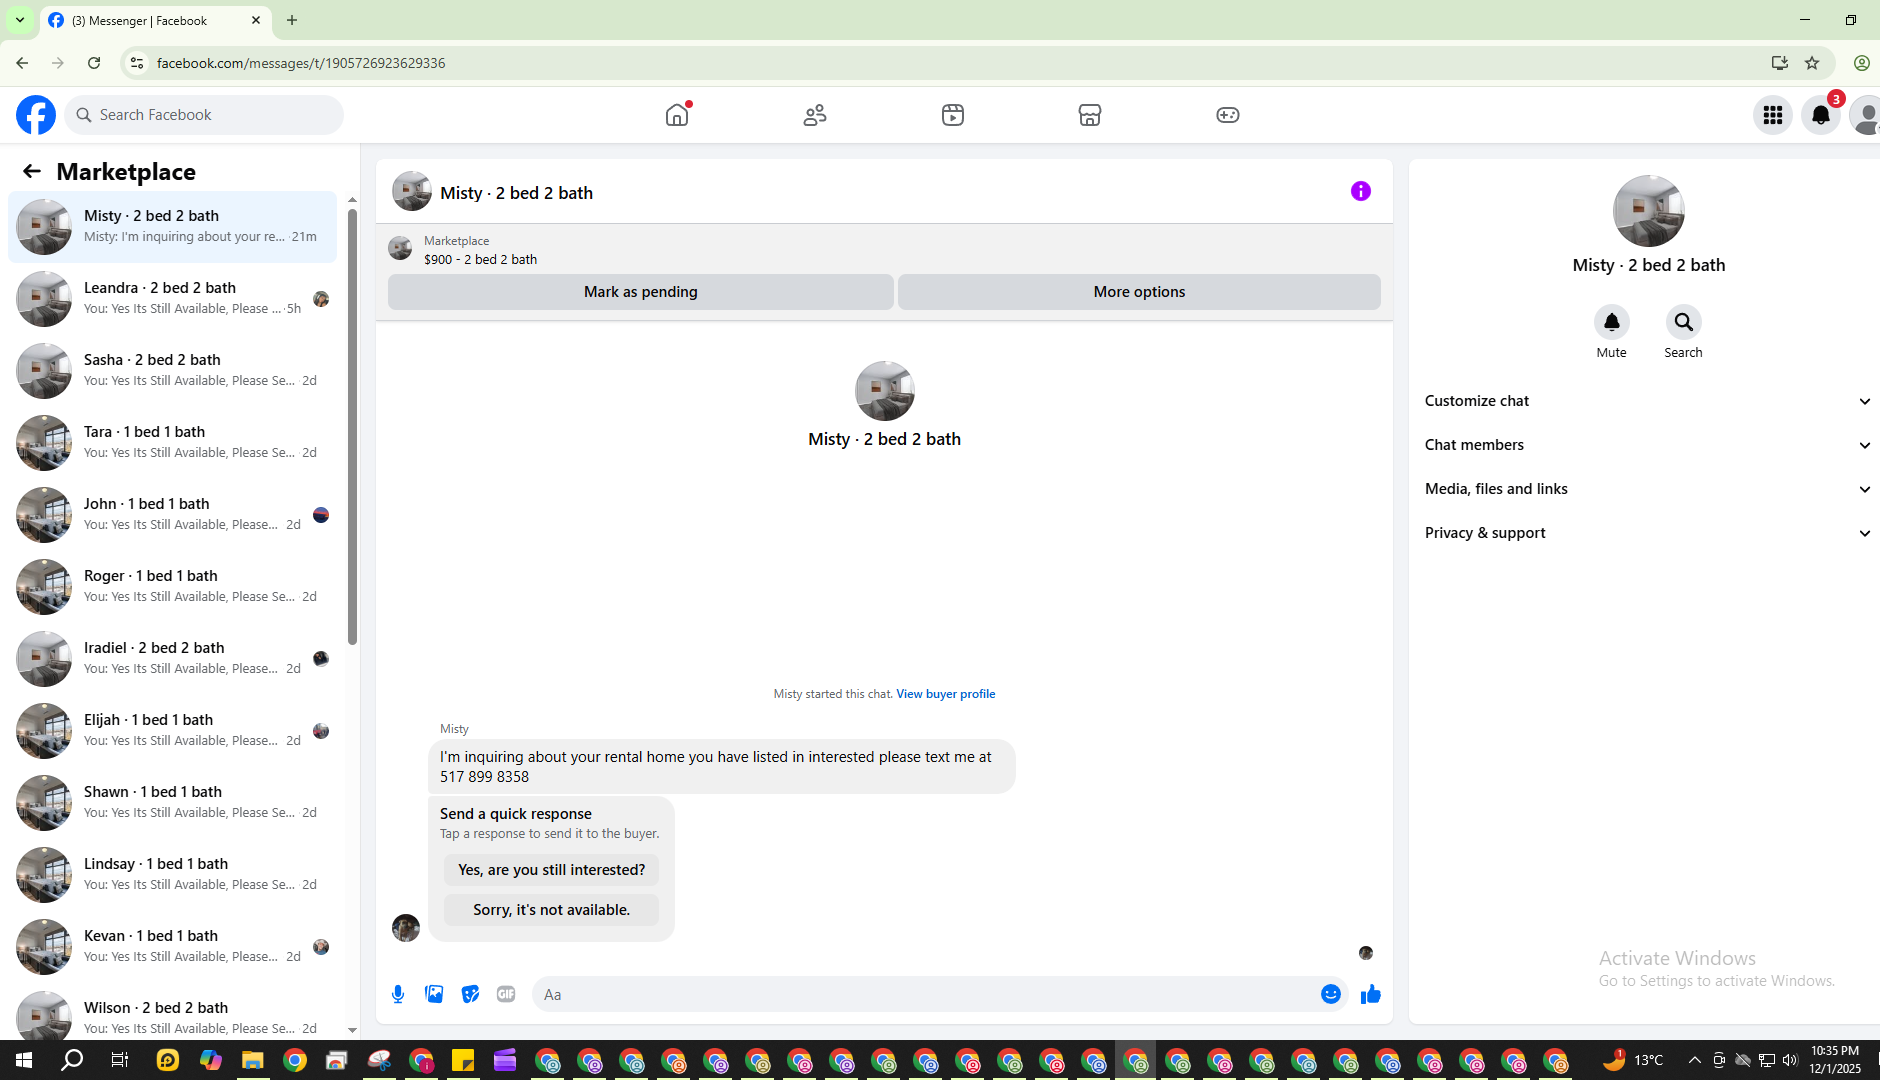This screenshot has width=1880, height=1080.
Task: Show hidden system tray icons
Action: [1694, 1060]
